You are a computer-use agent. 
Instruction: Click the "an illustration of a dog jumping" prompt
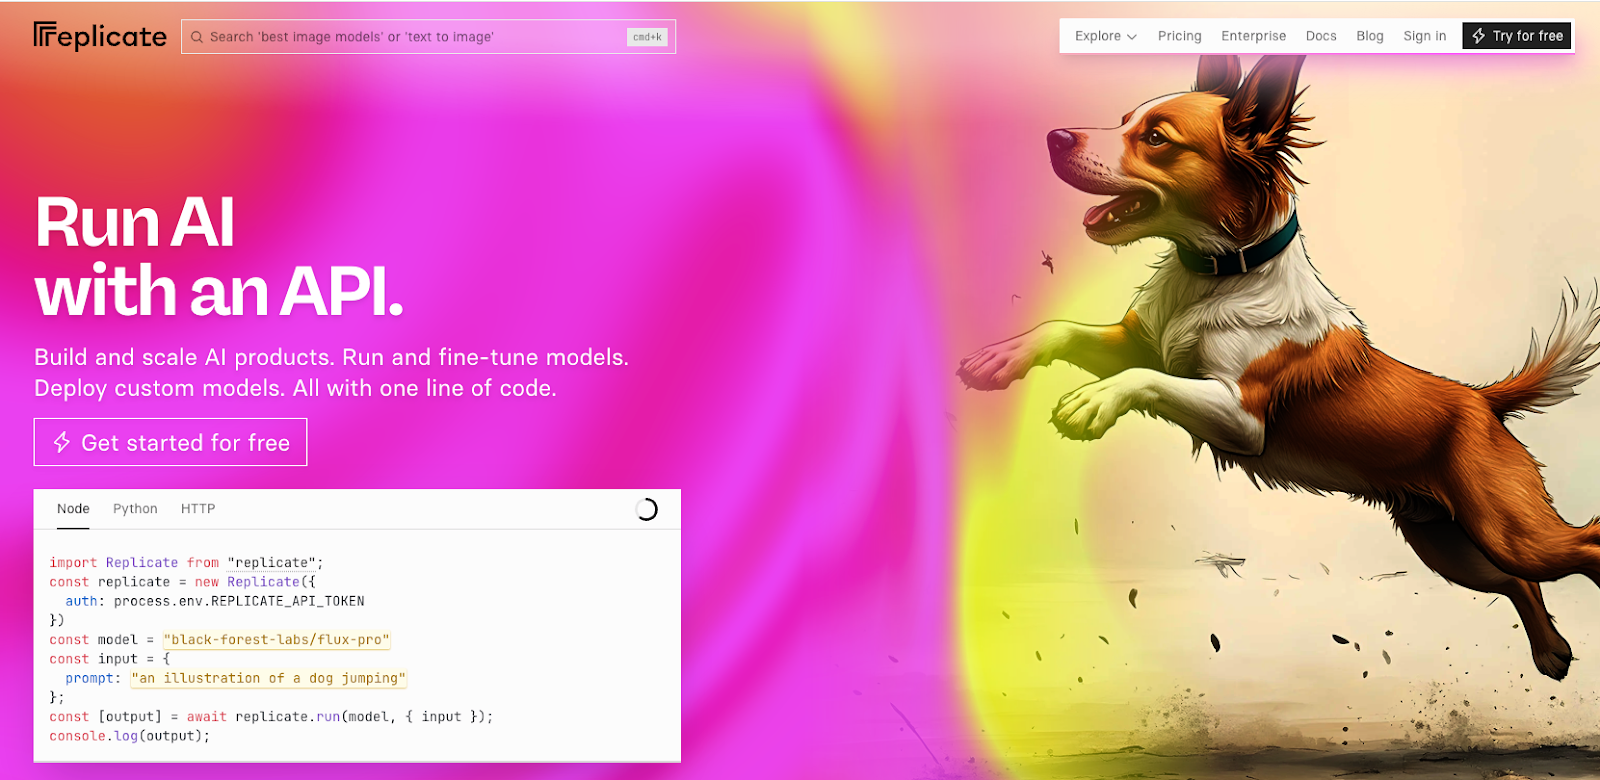click(268, 678)
